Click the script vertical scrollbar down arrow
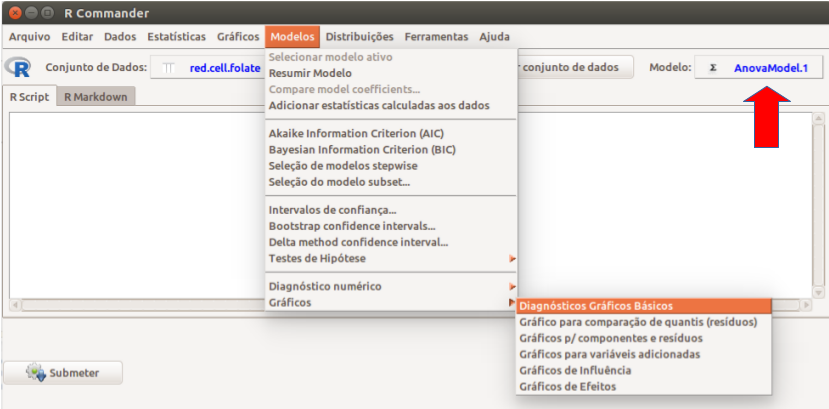The image size is (829, 409). [818, 292]
